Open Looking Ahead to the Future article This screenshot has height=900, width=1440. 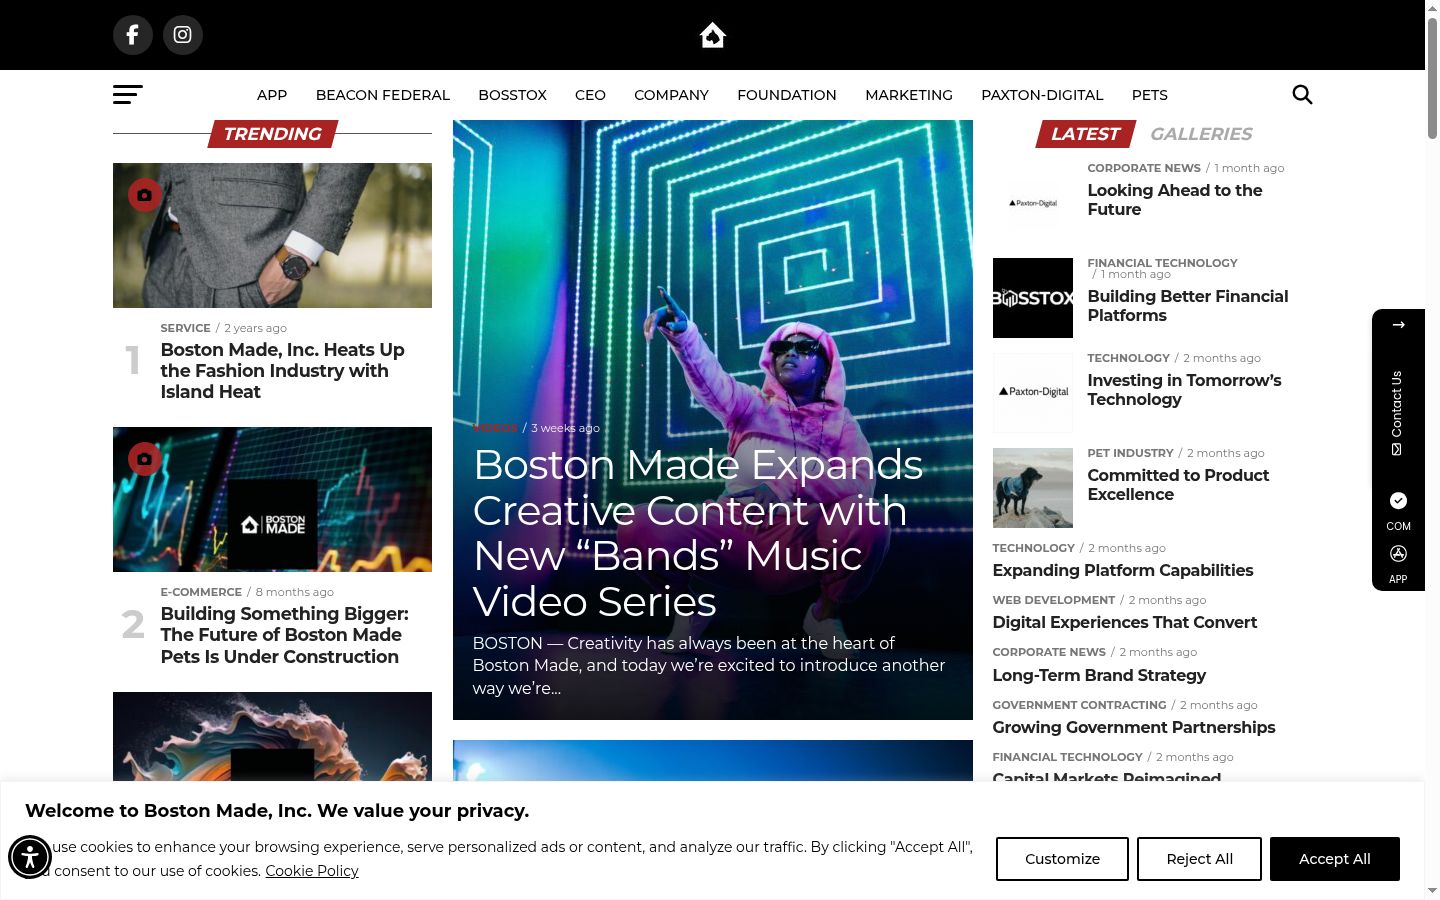click(1175, 200)
